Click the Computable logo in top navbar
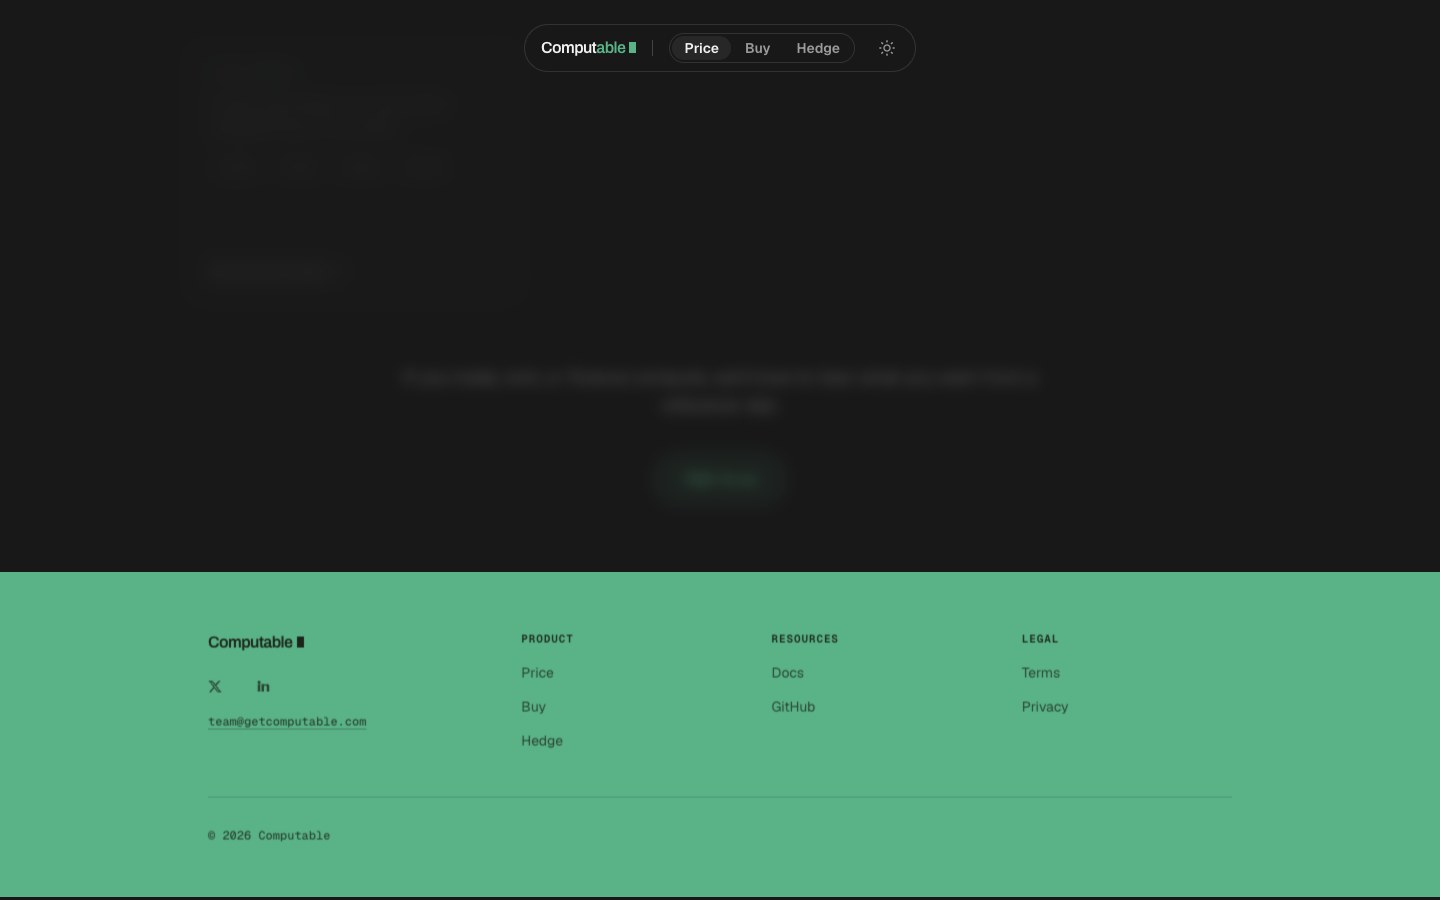 (x=588, y=48)
